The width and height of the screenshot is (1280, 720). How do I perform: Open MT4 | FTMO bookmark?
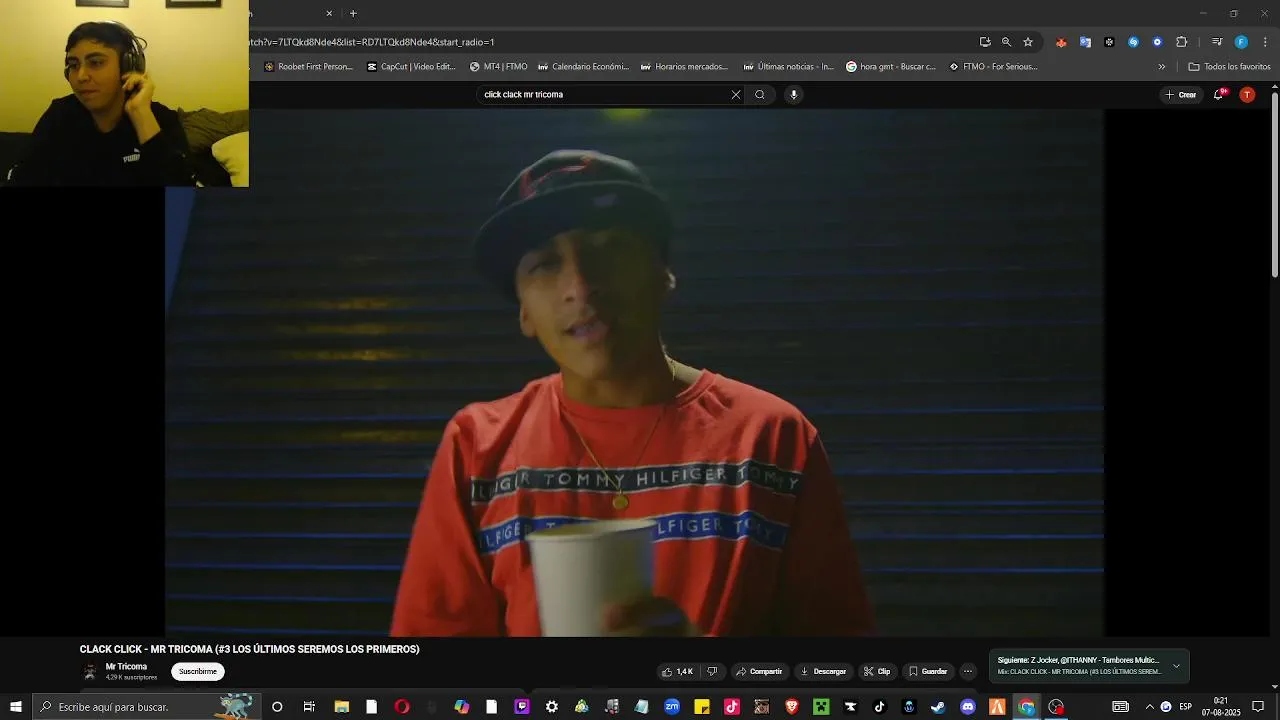[x=498, y=67]
